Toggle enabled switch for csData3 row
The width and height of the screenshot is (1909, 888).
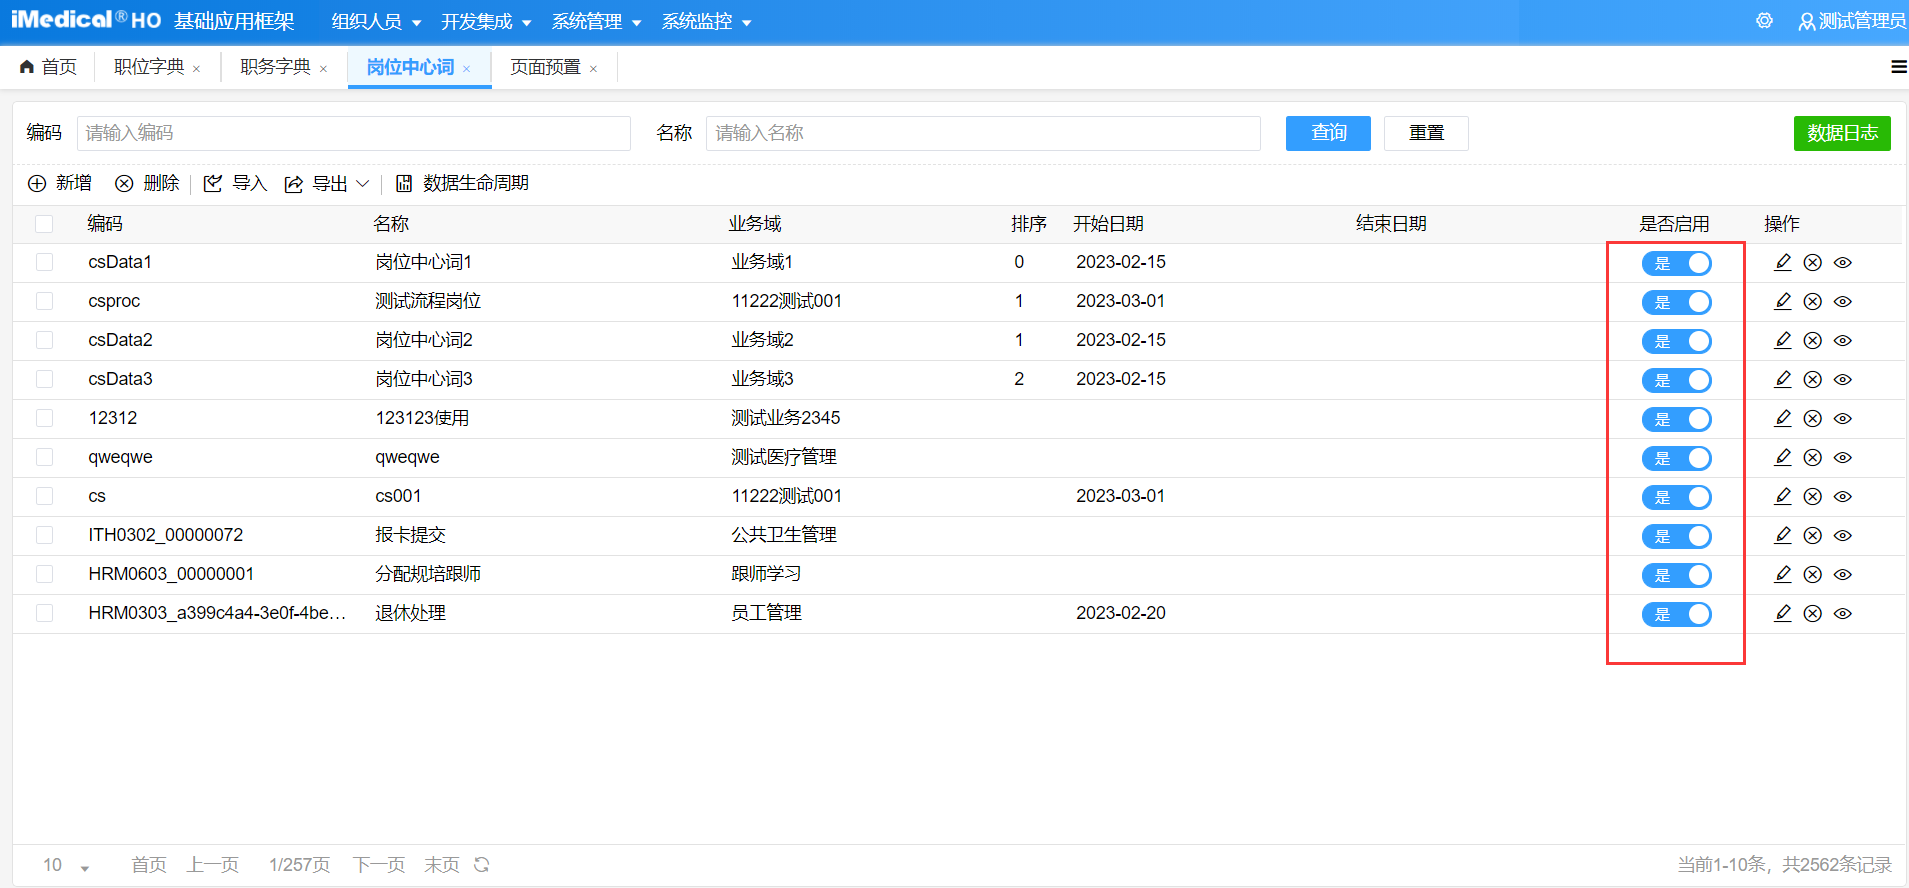pyautogui.click(x=1677, y=380)
